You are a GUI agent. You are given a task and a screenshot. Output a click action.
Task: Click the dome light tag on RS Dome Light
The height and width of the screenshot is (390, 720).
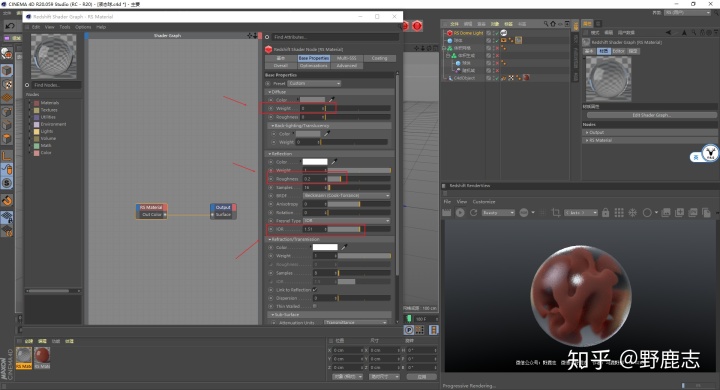pyautogui.click(x=504, y=33)
